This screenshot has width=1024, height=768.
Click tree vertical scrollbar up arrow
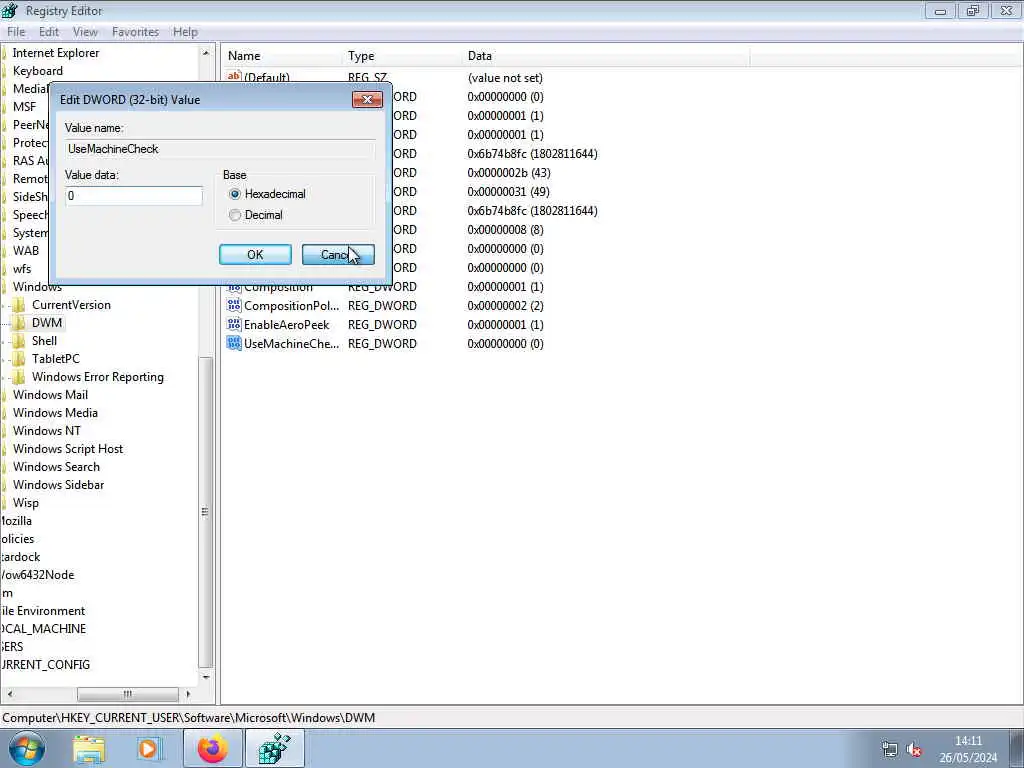coord(206,53)
